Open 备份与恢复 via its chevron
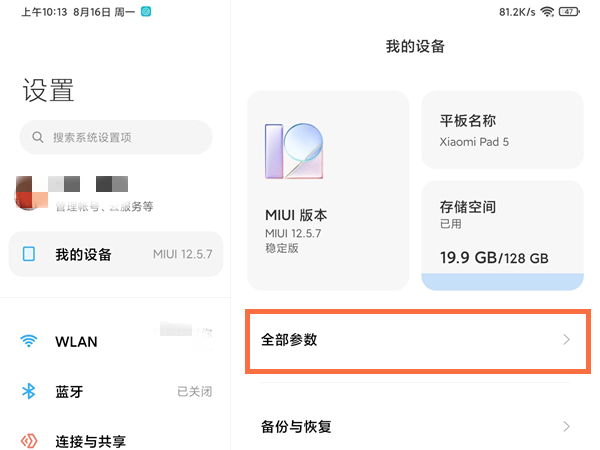600x450 pixels. pos(566,427)
